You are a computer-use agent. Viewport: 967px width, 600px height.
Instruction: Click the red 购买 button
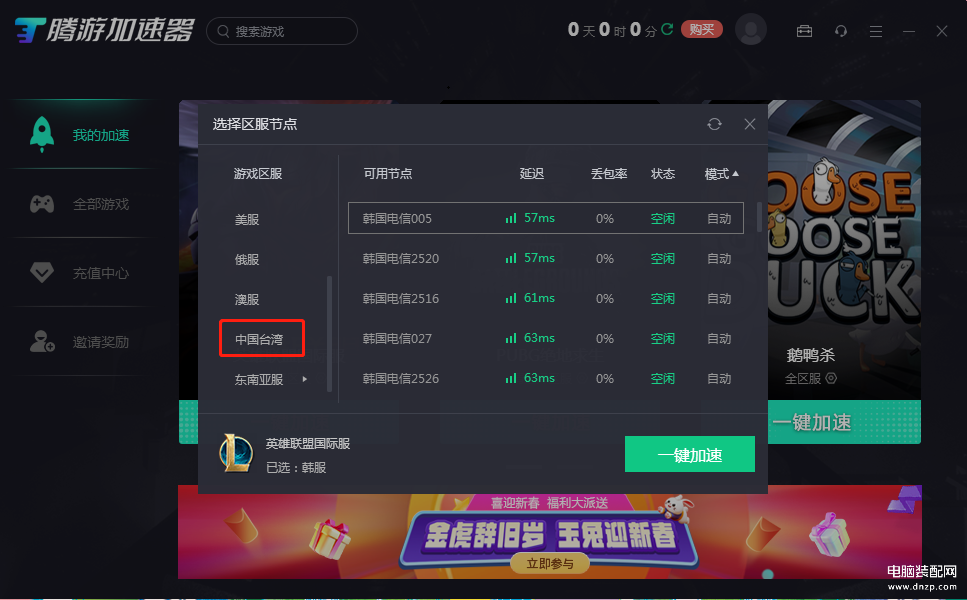702,30
